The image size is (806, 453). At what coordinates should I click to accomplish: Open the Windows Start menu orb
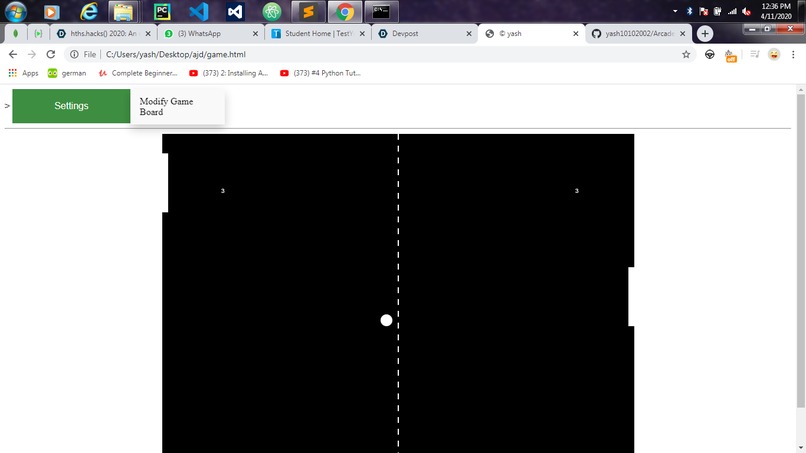click(15, 11)
